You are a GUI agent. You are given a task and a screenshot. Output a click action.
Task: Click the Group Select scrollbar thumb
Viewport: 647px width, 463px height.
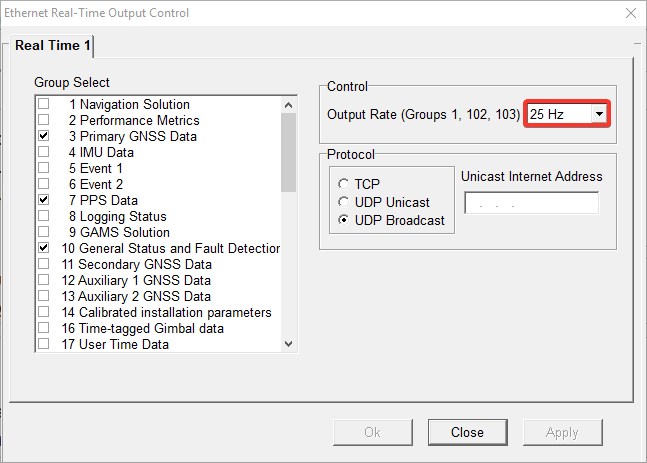[x=289, y=150]
